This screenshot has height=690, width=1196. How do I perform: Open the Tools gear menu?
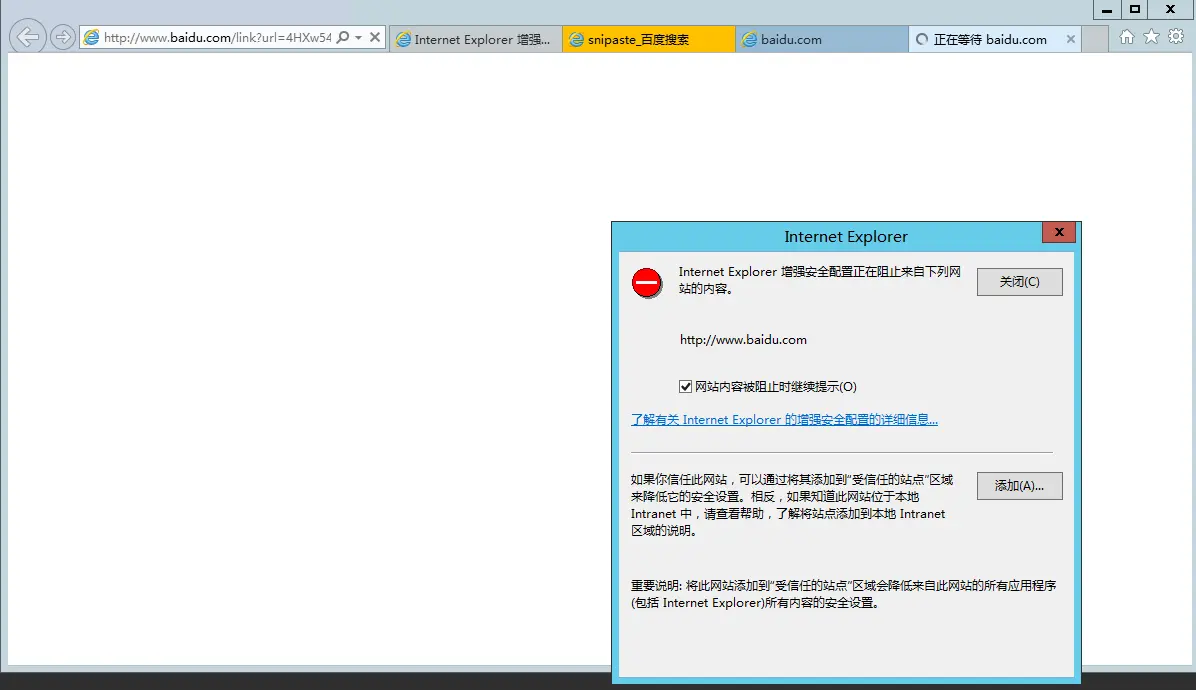(x=1176, y=37)
